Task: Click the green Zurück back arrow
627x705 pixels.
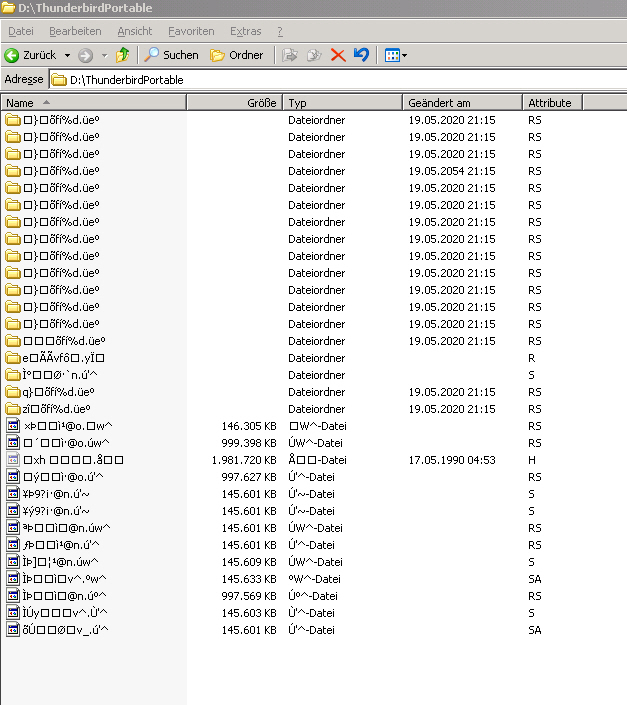Action: [12, 55]
